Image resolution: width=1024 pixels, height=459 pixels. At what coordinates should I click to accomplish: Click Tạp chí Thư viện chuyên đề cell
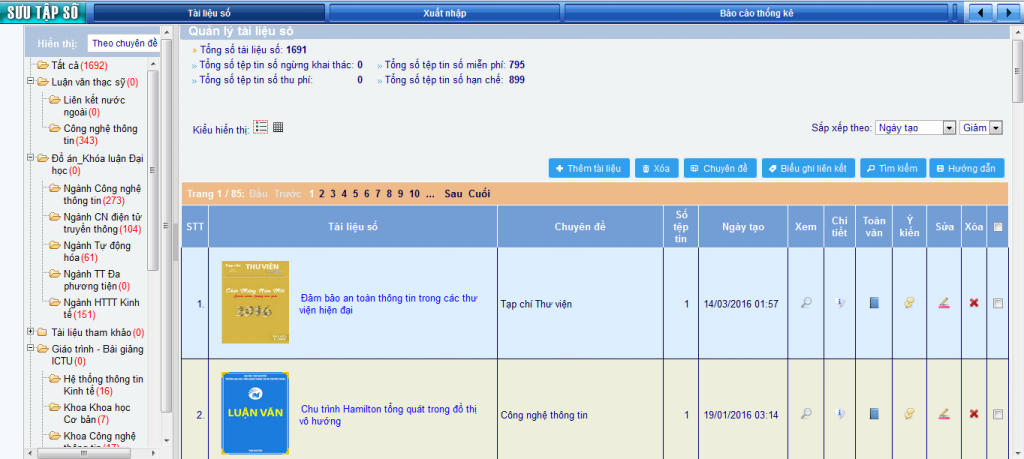point(580,304)
